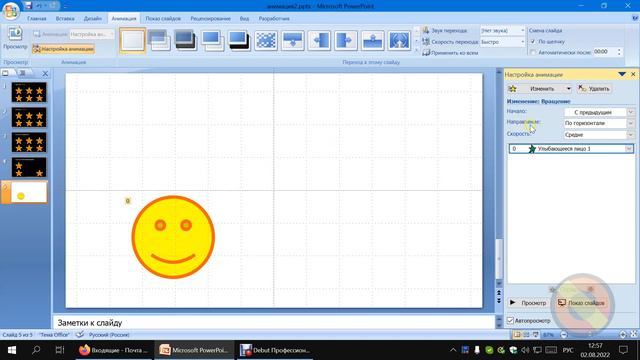This screenshot has width=640, height=360.
Task: Open the round Office button menu
Action: (11, 10)
